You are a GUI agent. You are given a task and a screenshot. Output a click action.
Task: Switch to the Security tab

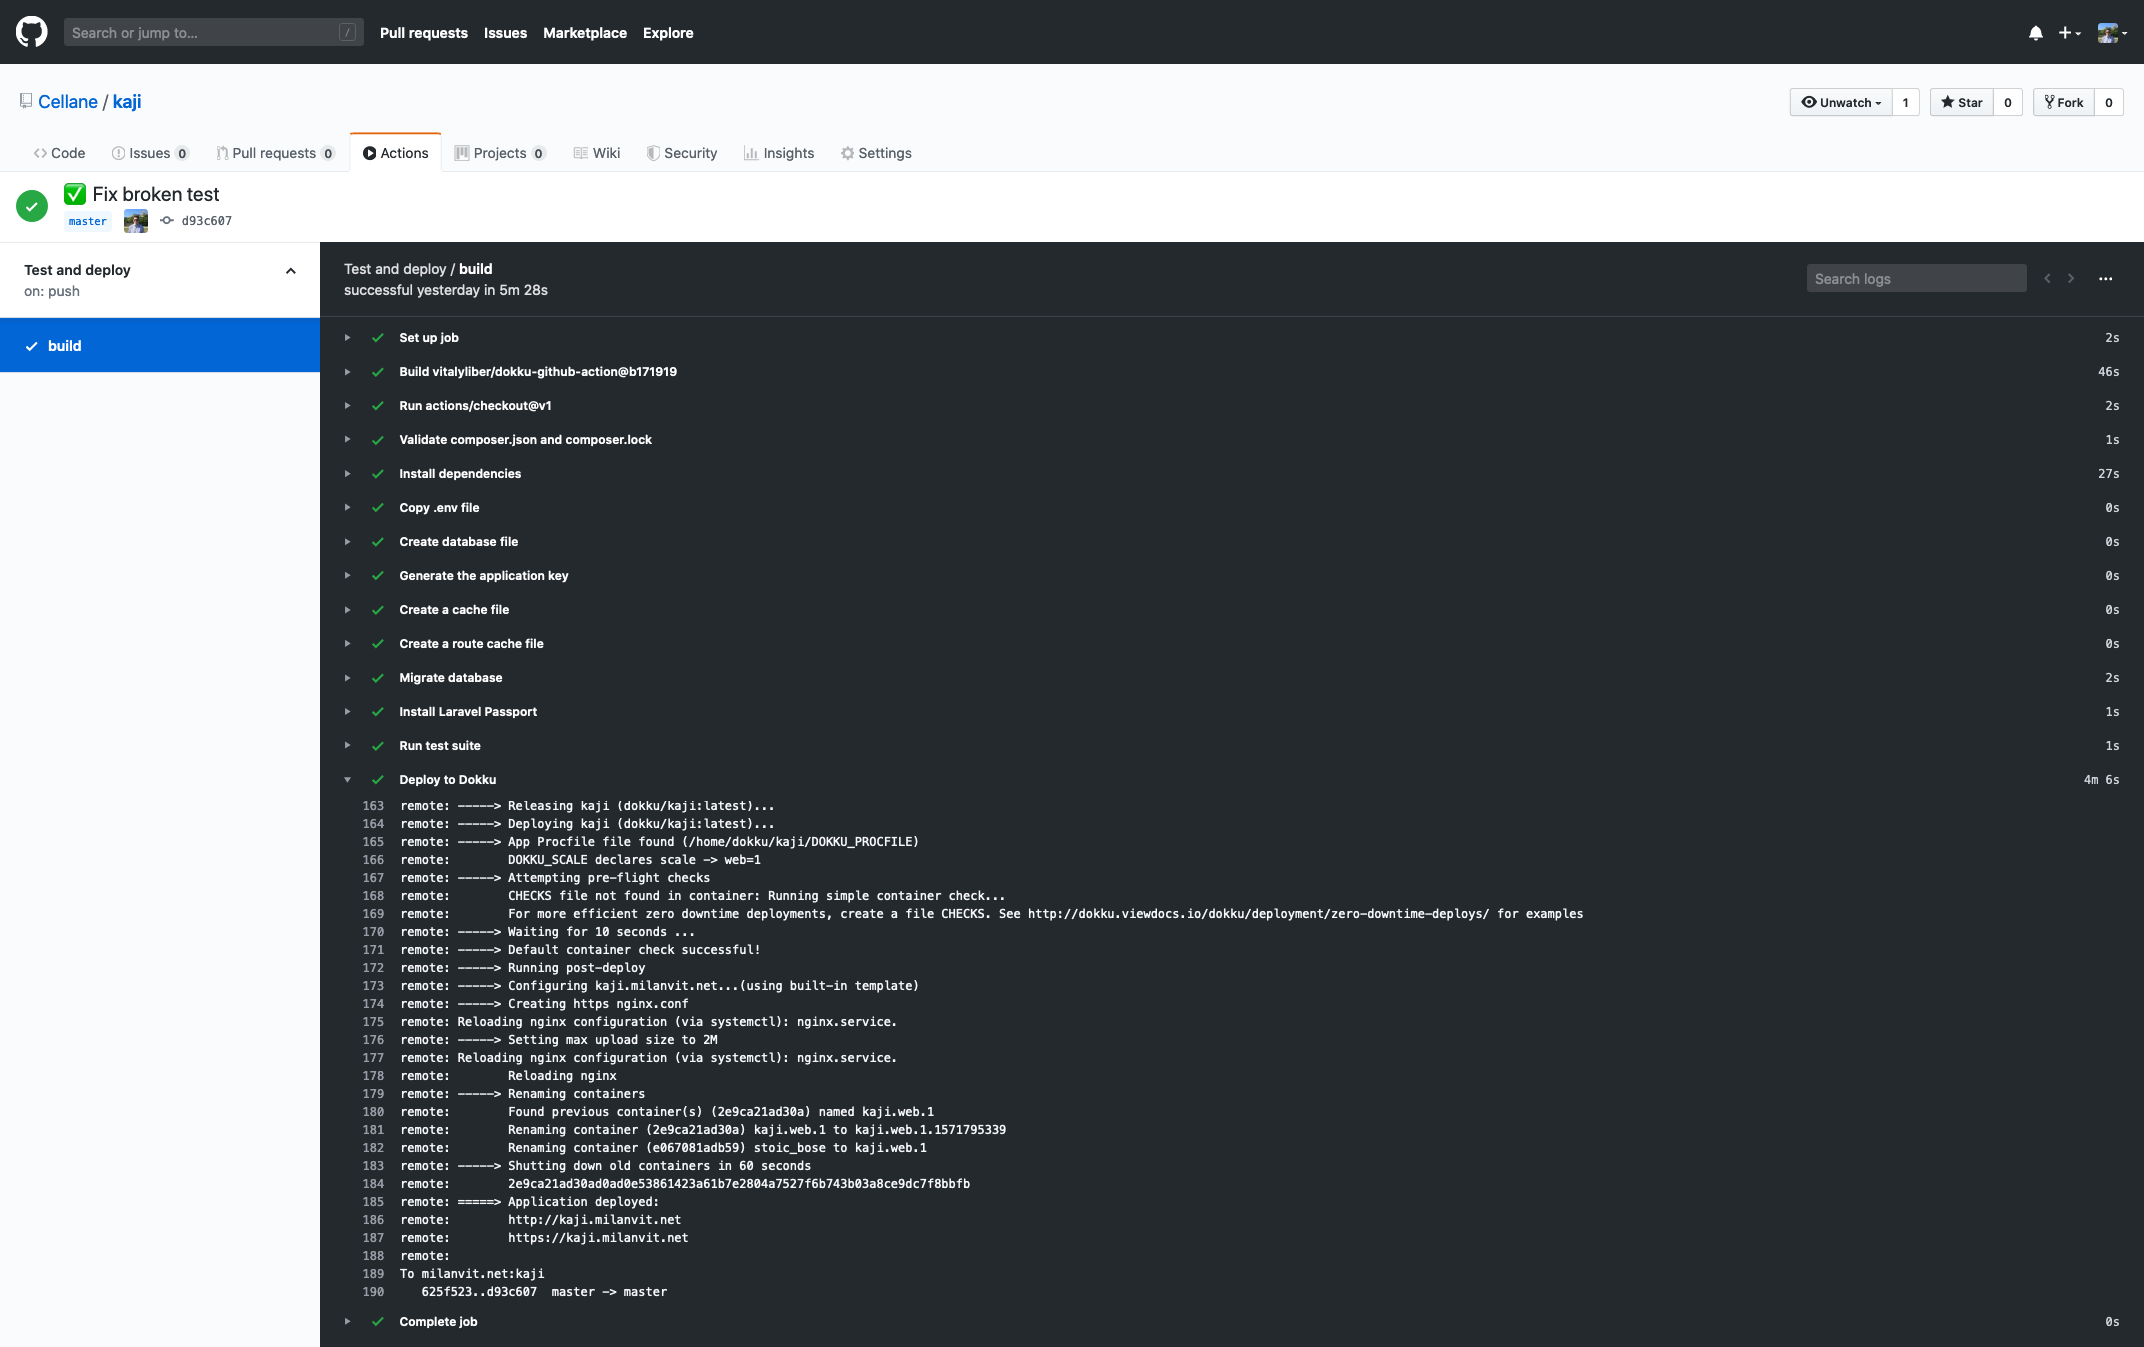pyautogui.click(x=682, y=153)
